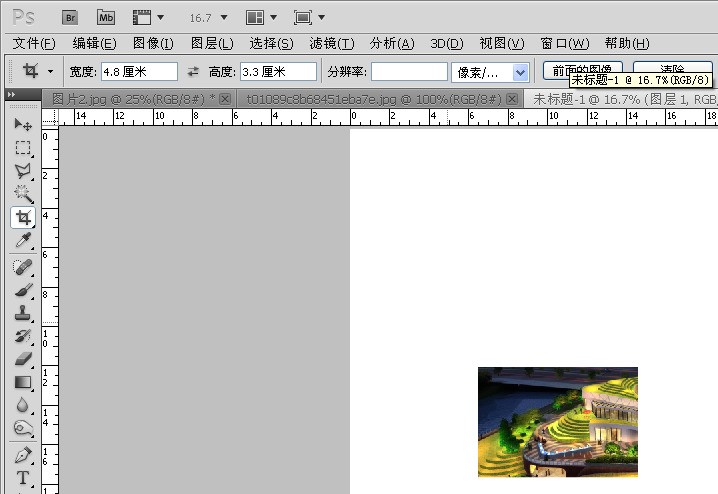This screenshot has height=494, width=718.
Task: Select the Blur tool
Action: 23,405
